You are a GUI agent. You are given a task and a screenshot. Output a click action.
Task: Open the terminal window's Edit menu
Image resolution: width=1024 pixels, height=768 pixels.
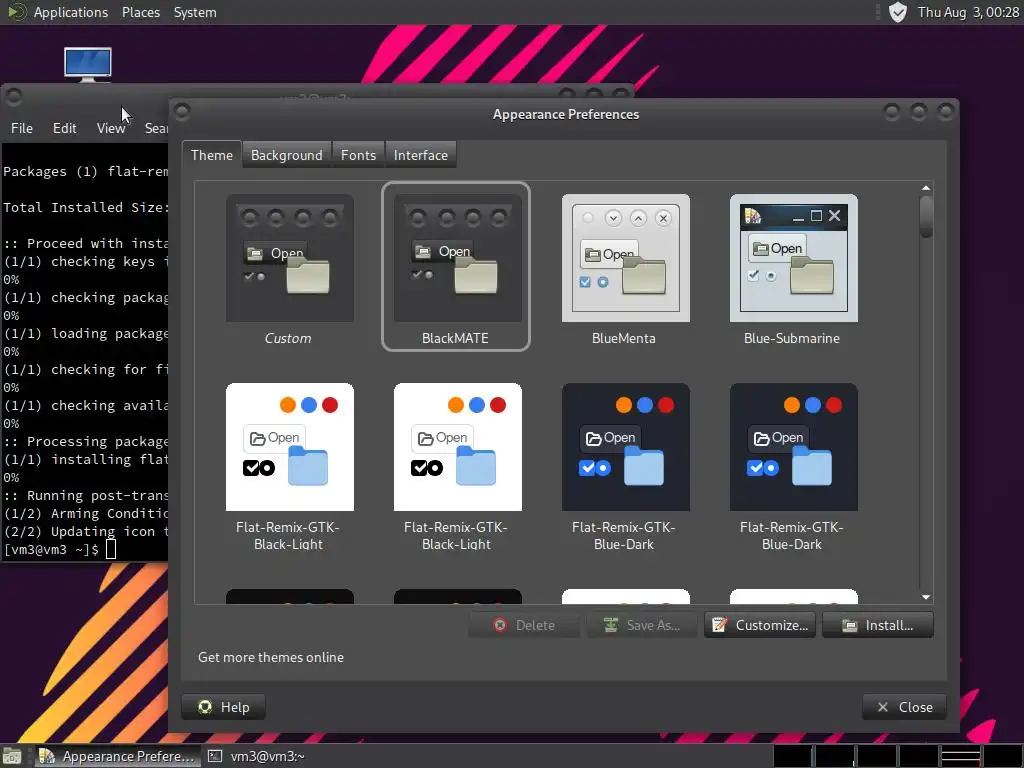[x=64, y=128]
